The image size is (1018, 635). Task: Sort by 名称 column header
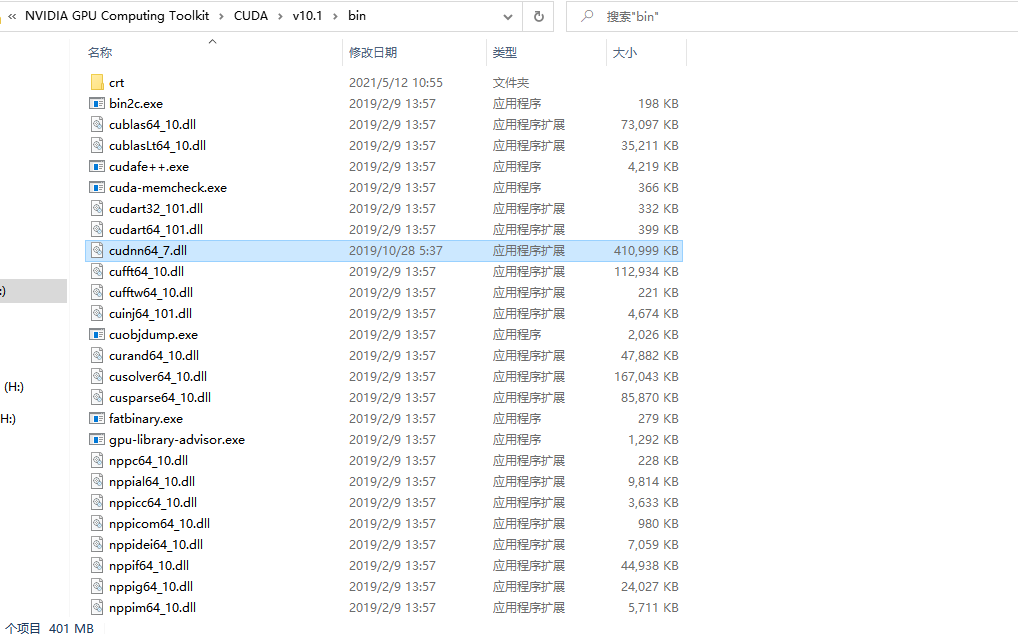[100, 53]
